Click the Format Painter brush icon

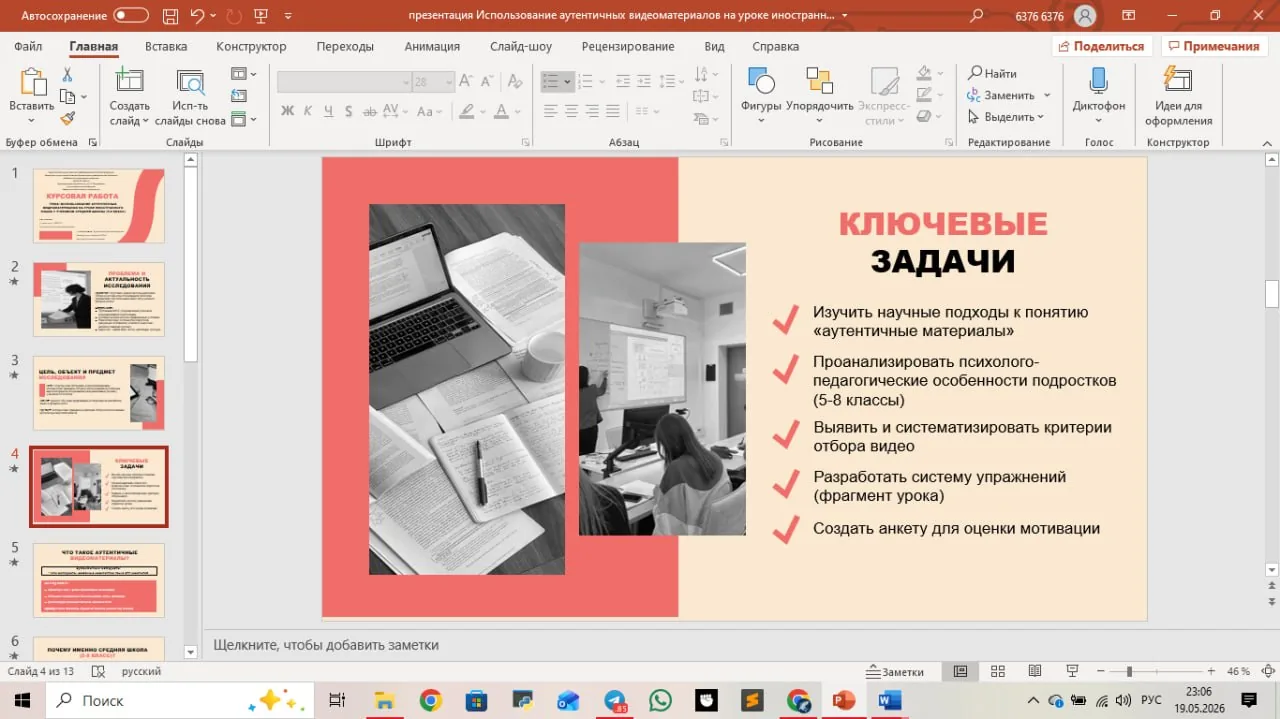[67, 118]
